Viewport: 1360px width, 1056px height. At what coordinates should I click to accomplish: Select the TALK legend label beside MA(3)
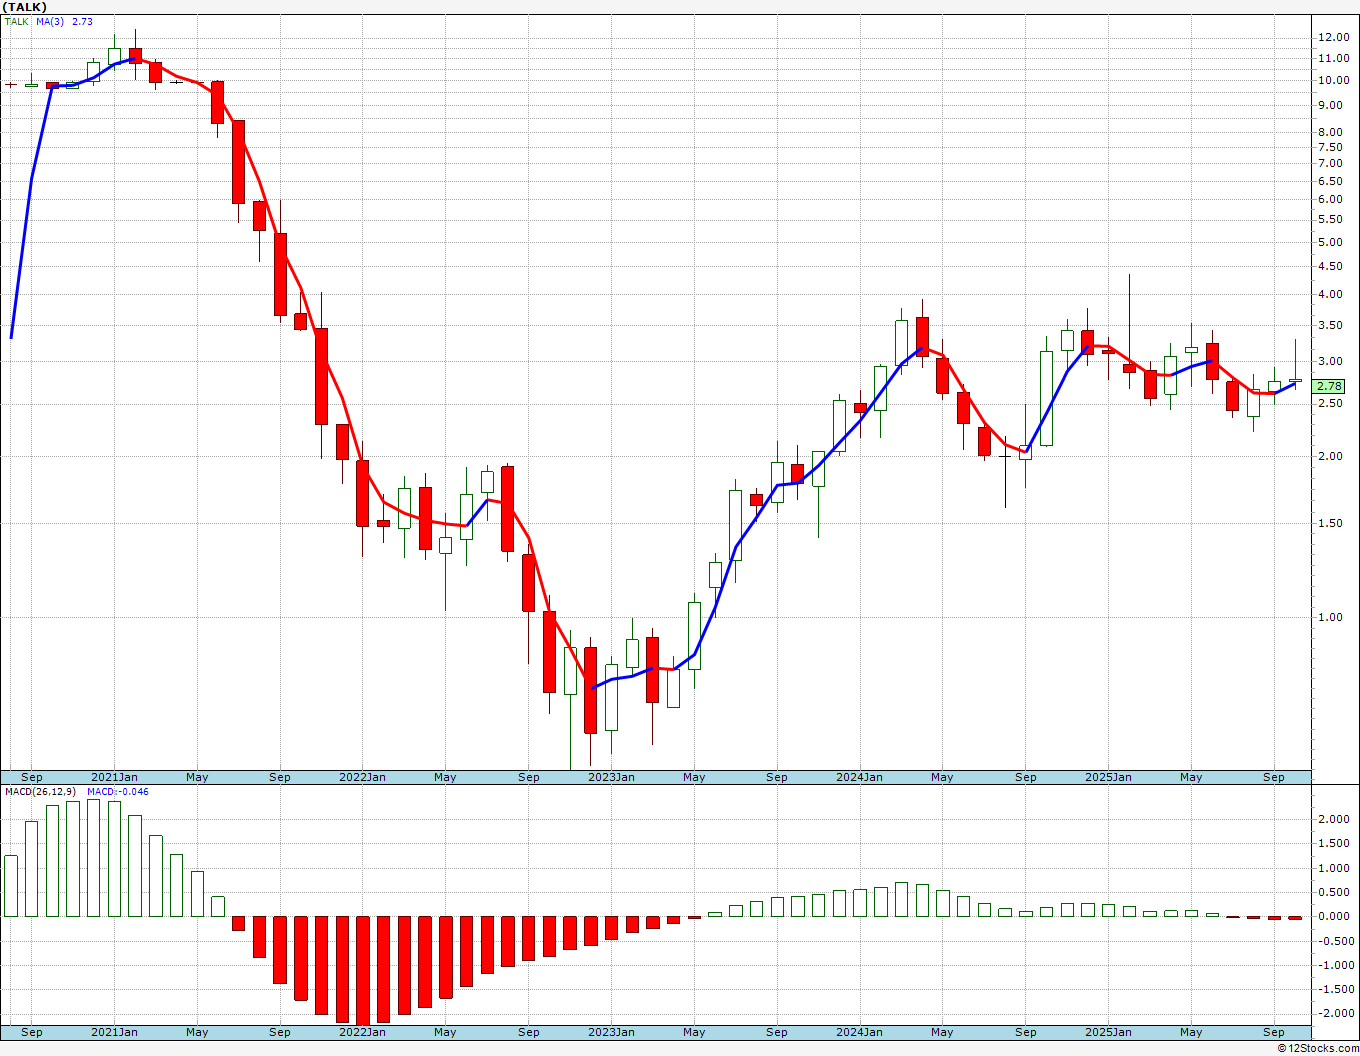16,21
